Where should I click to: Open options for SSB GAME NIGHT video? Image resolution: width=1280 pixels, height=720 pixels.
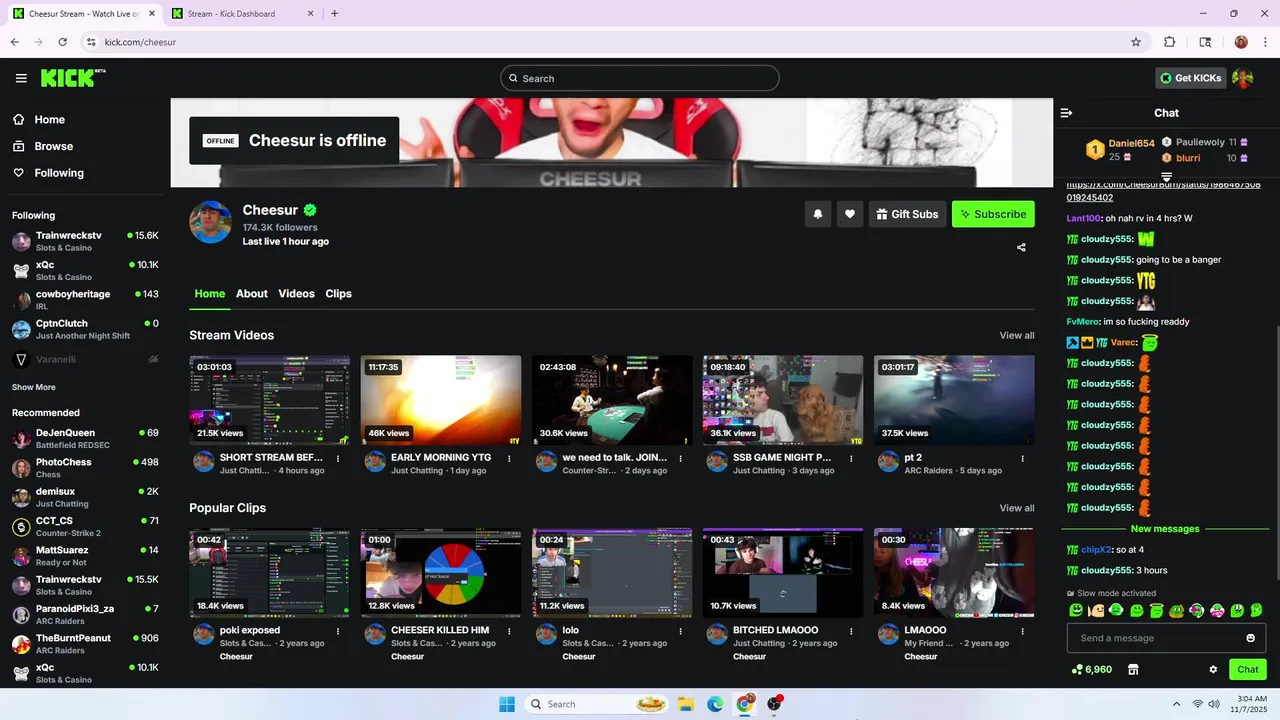point(851,459)
